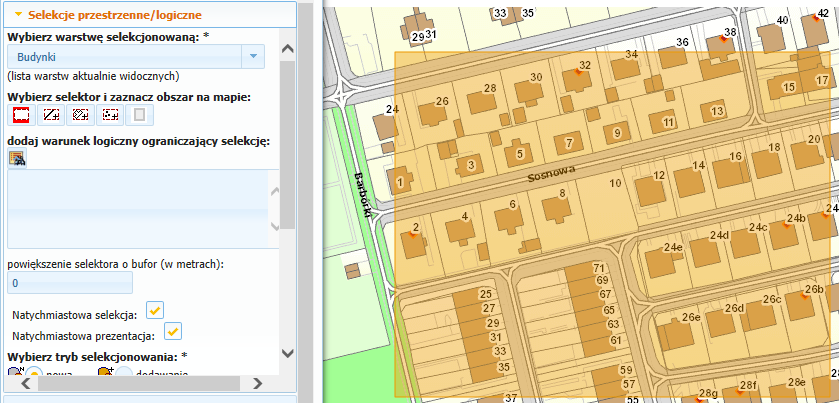Select the rectangle selector tool

(x=21, y=115)
